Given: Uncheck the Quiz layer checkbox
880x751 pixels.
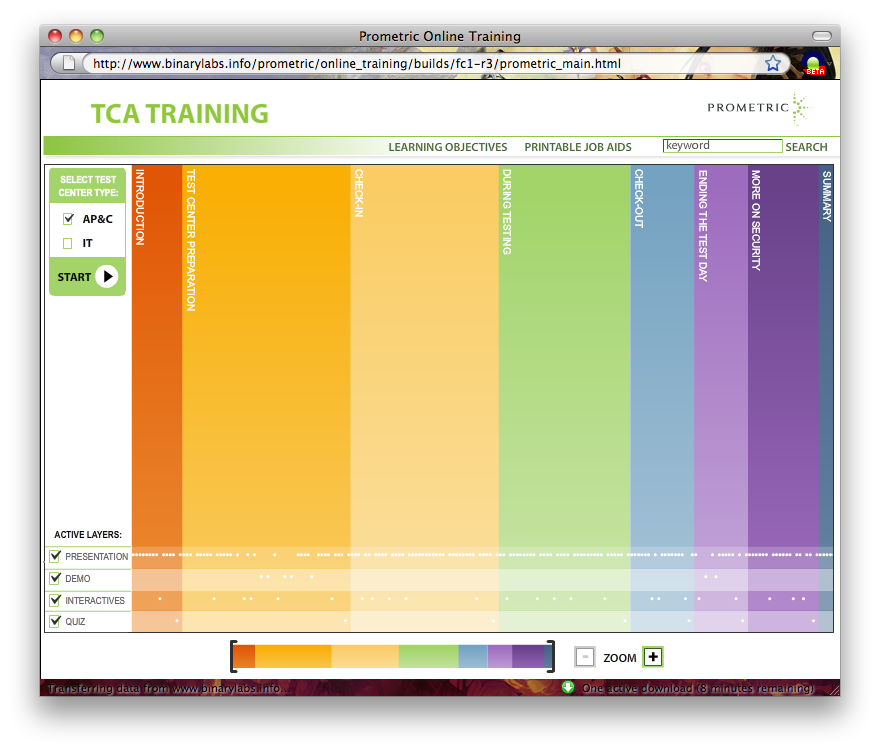Looking at the screenshot, I should pyautogui.click(x=55, y=621).
